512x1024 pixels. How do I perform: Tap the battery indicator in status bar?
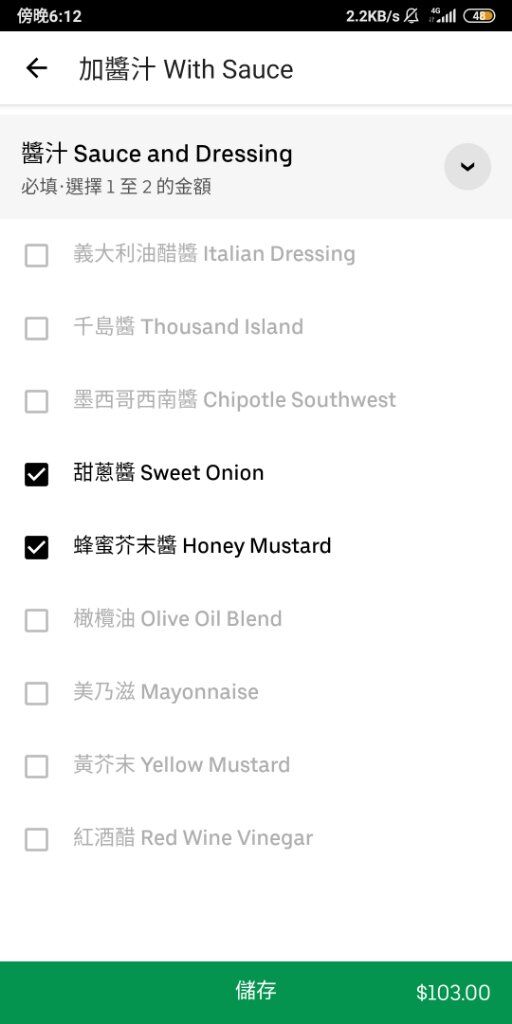click(x=479, y=16)
